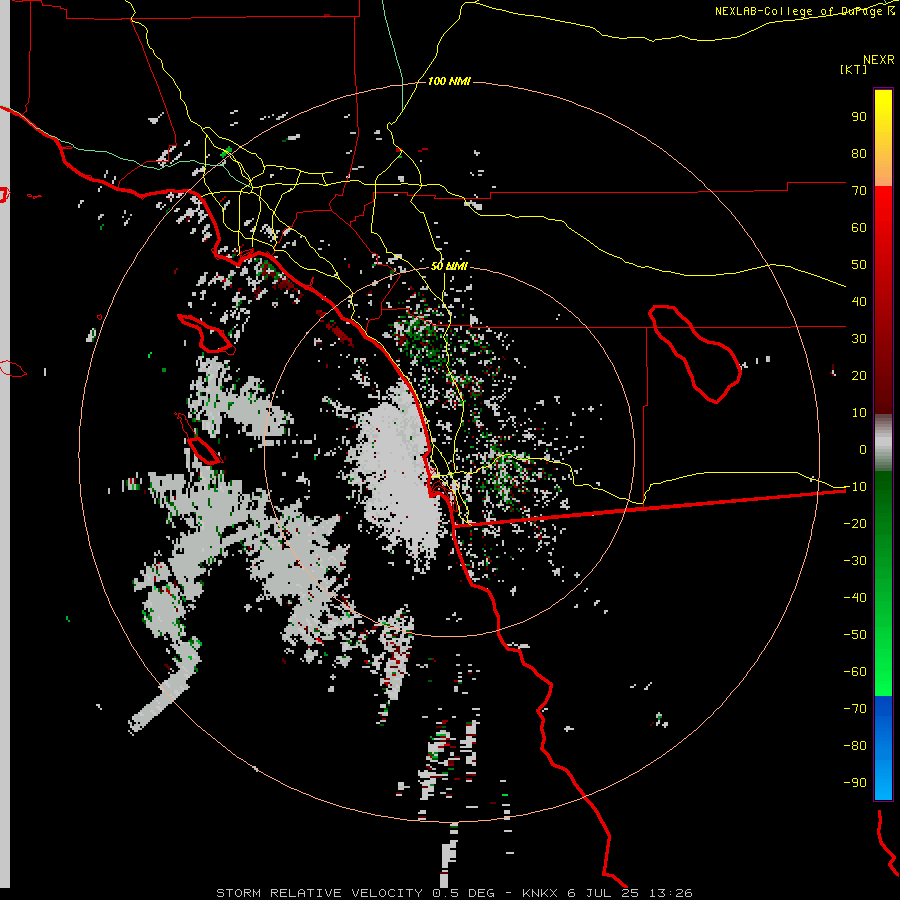Select the 90 value on velocity scale
Image resolution: width=900 pixels, height=900 pixels.
(x=859, y=117)
